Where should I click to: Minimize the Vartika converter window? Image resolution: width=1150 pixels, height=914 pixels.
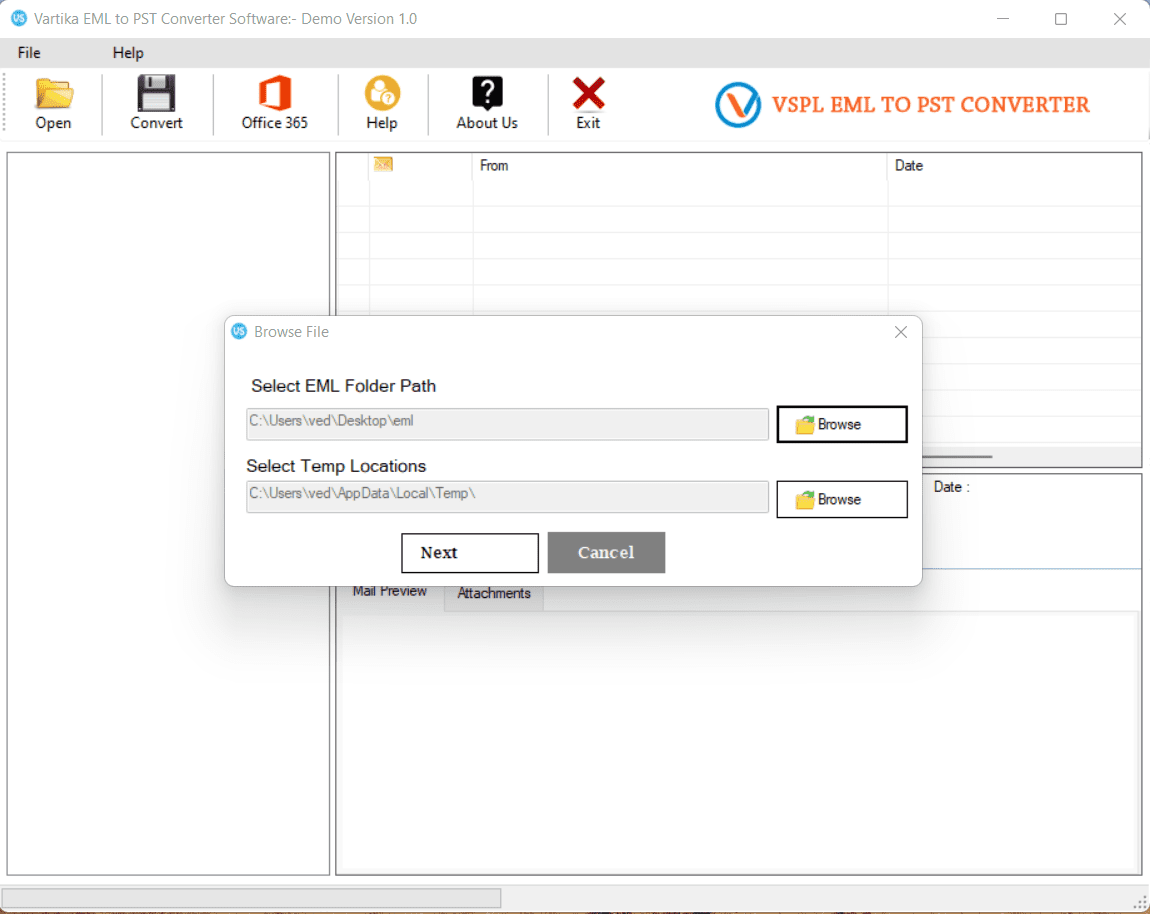(x=1003, y=18)
